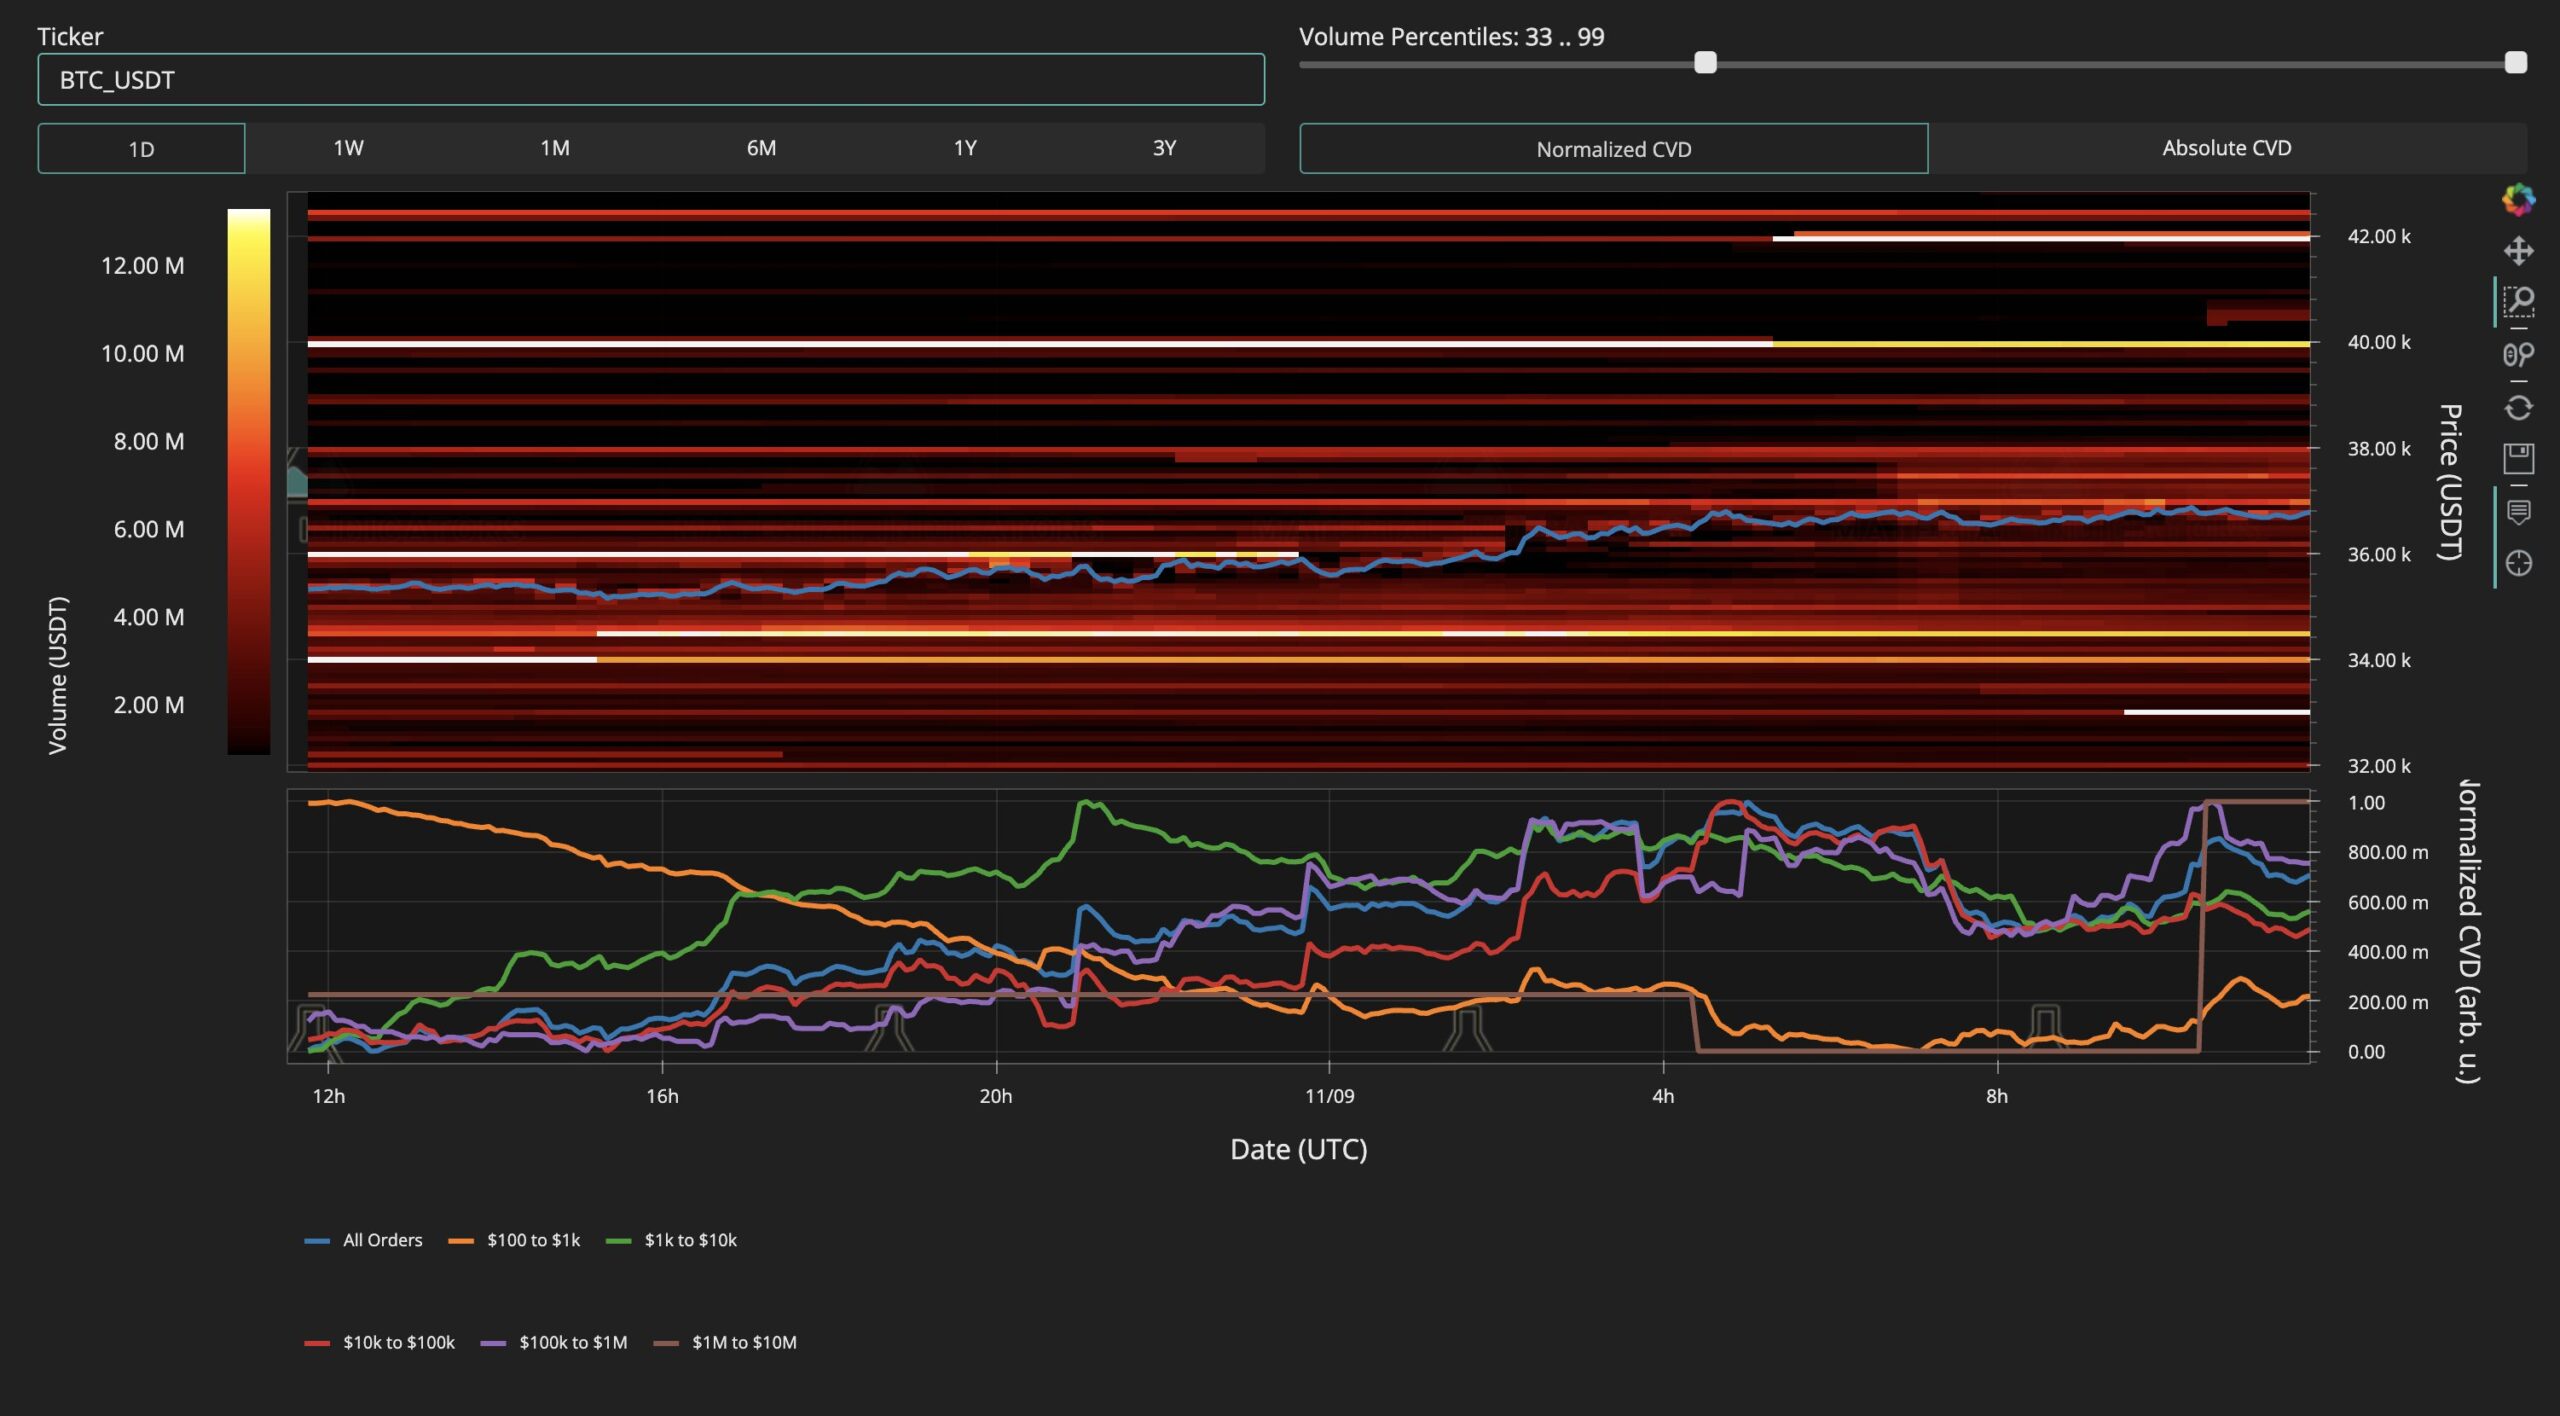Switch to the 1W timeframe
2560x1416 pixels.
point(348,148)
